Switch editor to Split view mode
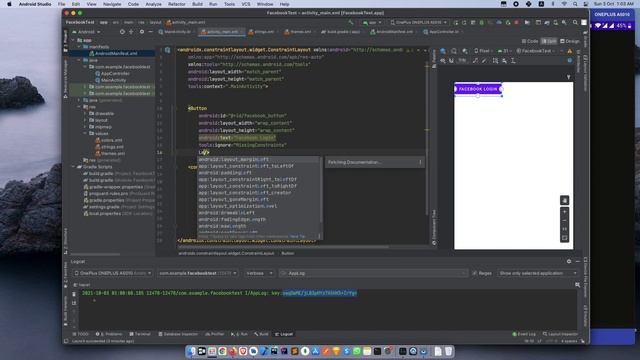This screenshot has height=360, width=640. [x=549, y=41]
